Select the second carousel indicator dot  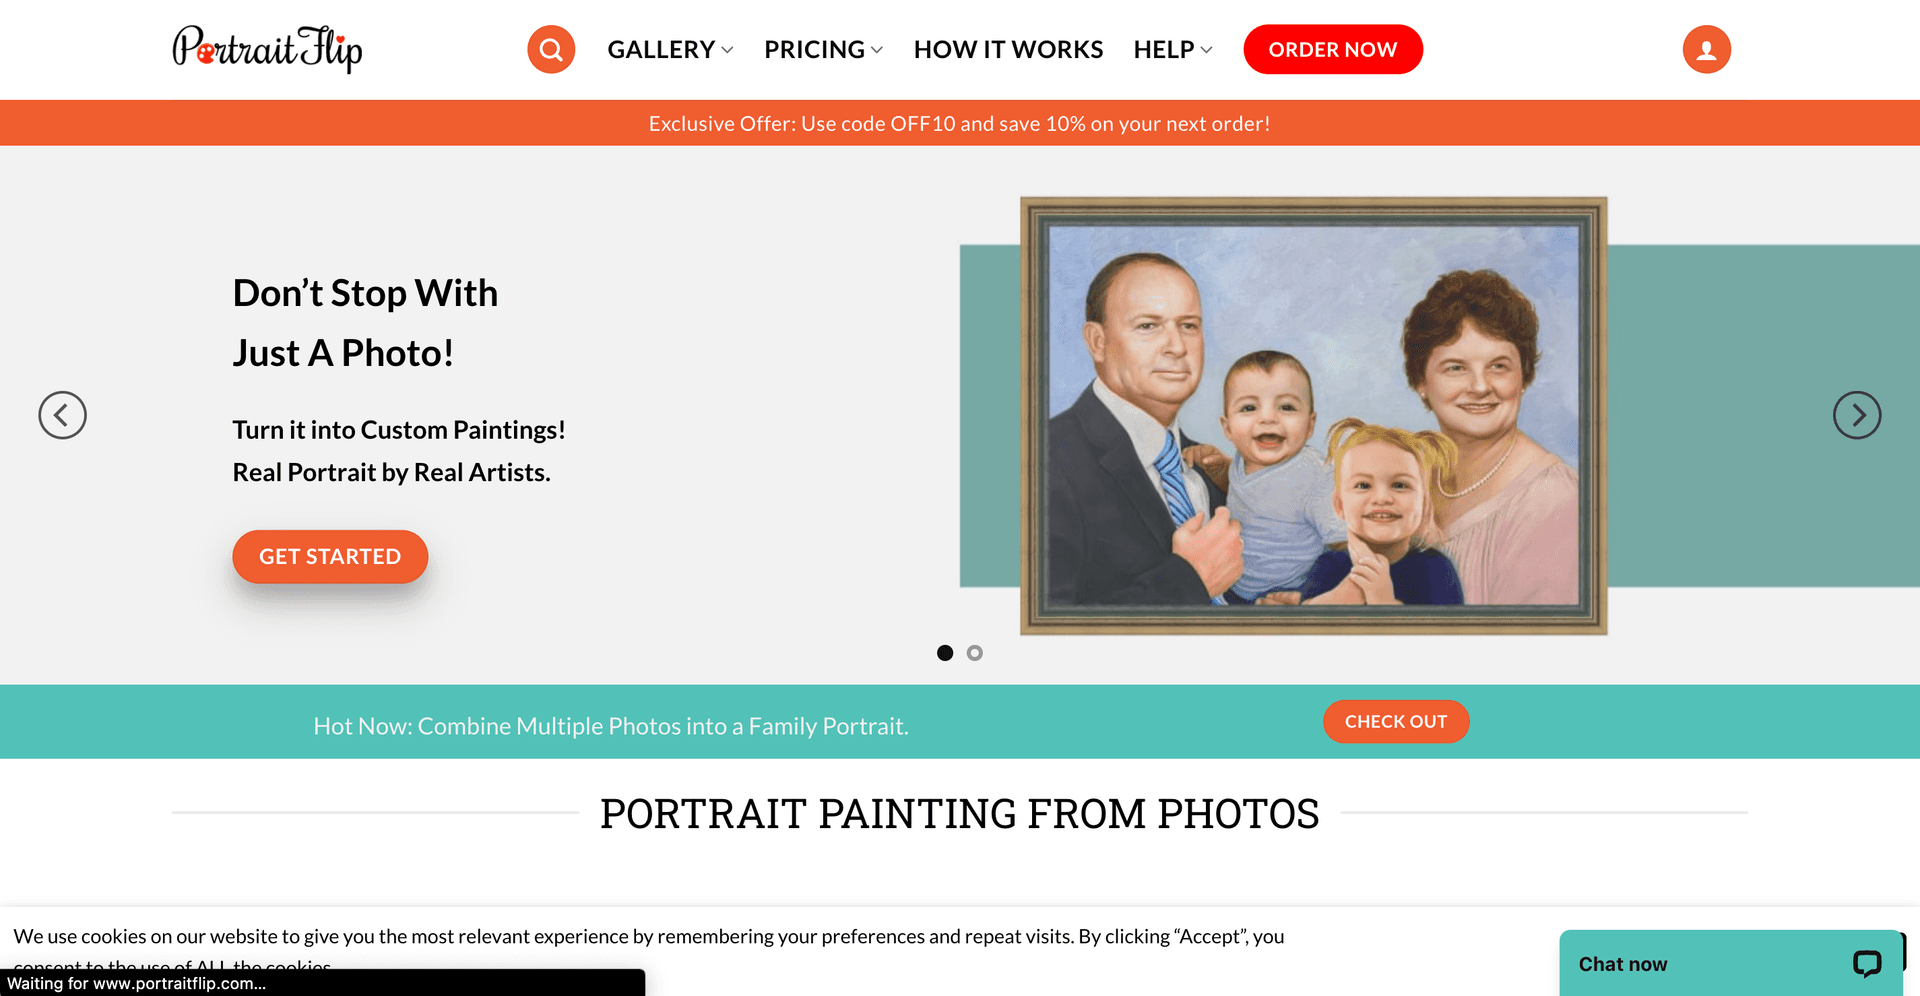975,652
